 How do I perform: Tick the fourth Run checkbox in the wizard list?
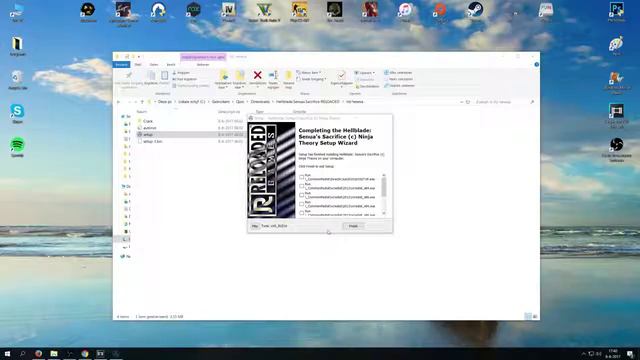point(302,204)
